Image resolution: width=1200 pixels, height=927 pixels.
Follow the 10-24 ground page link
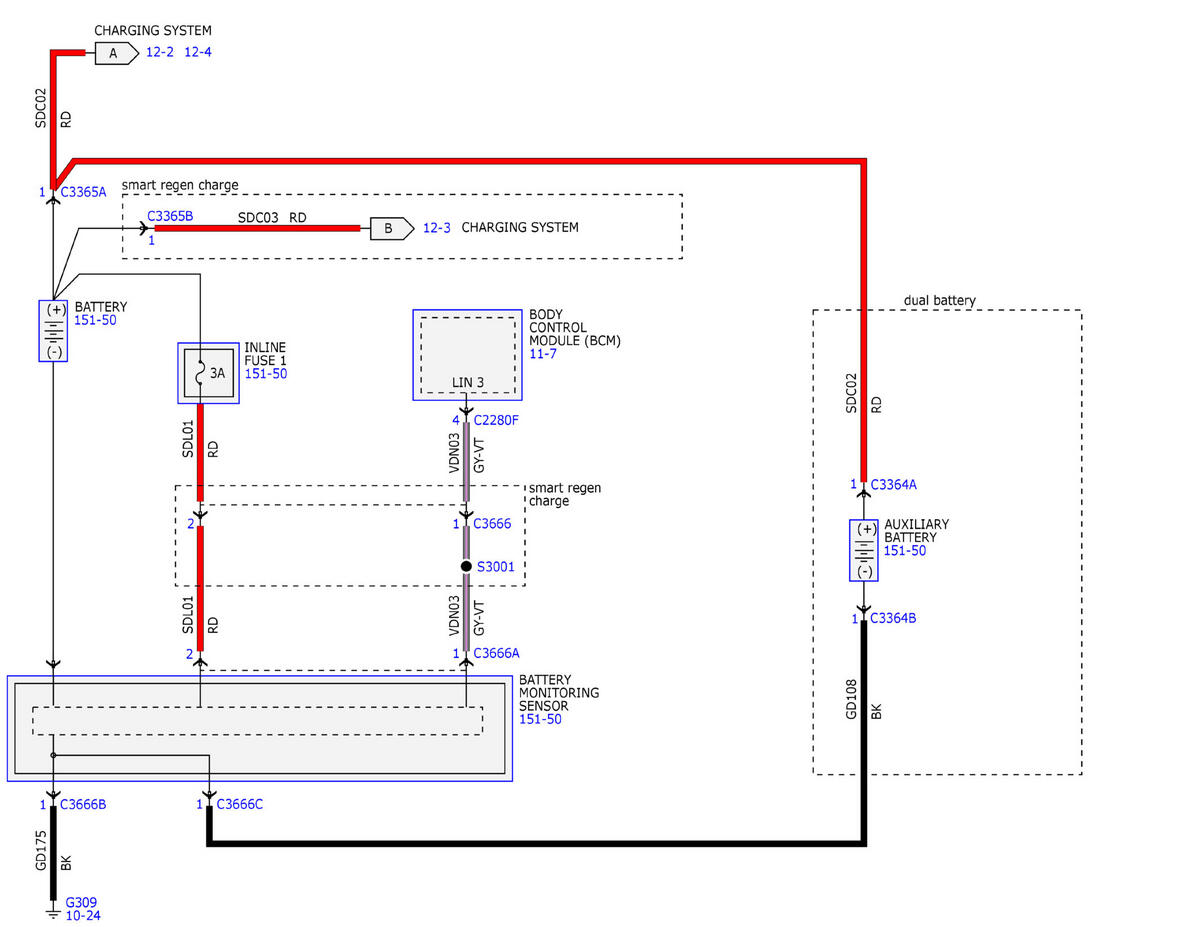pos(83,915)
